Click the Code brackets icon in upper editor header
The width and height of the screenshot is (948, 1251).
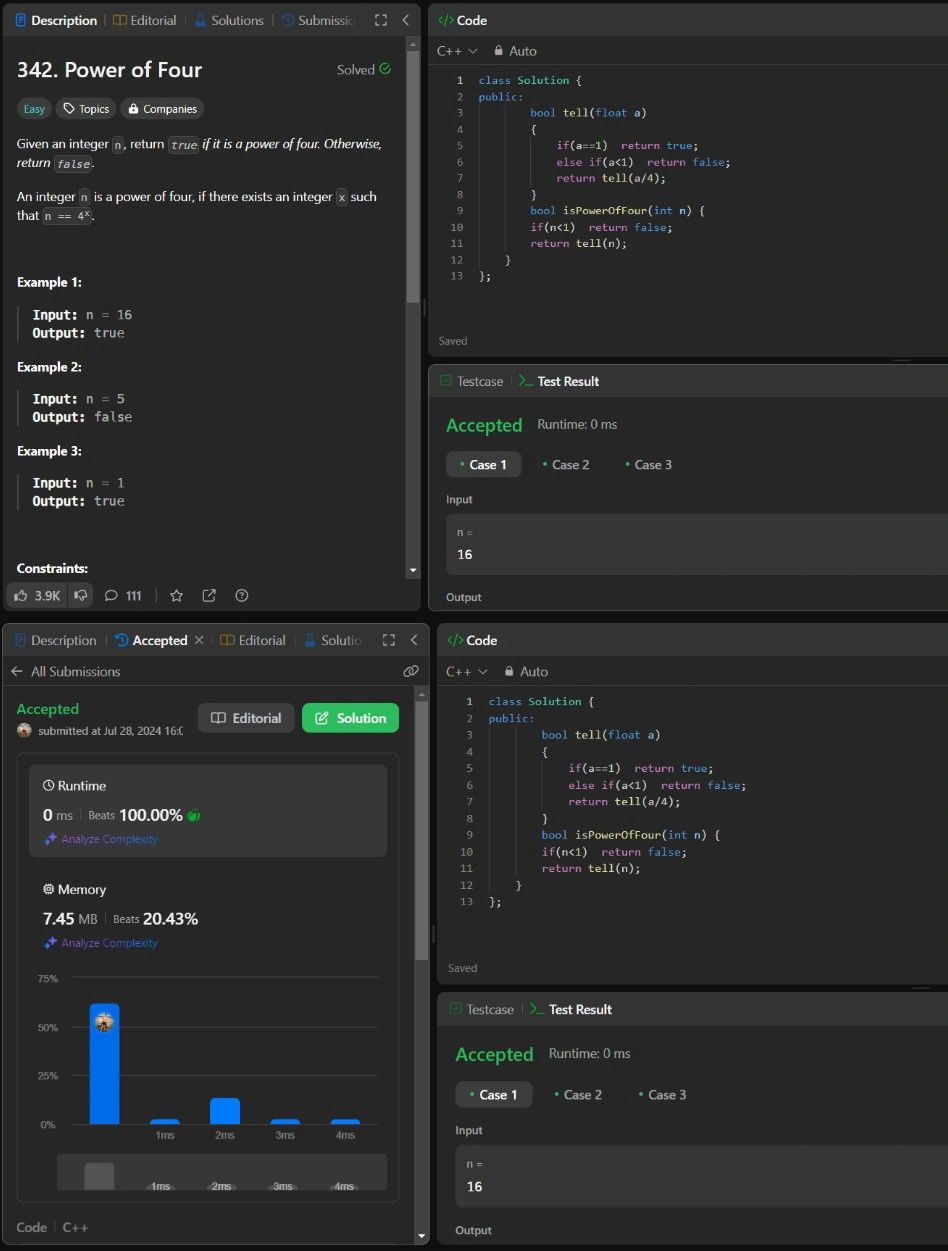[x=446, y=20]
